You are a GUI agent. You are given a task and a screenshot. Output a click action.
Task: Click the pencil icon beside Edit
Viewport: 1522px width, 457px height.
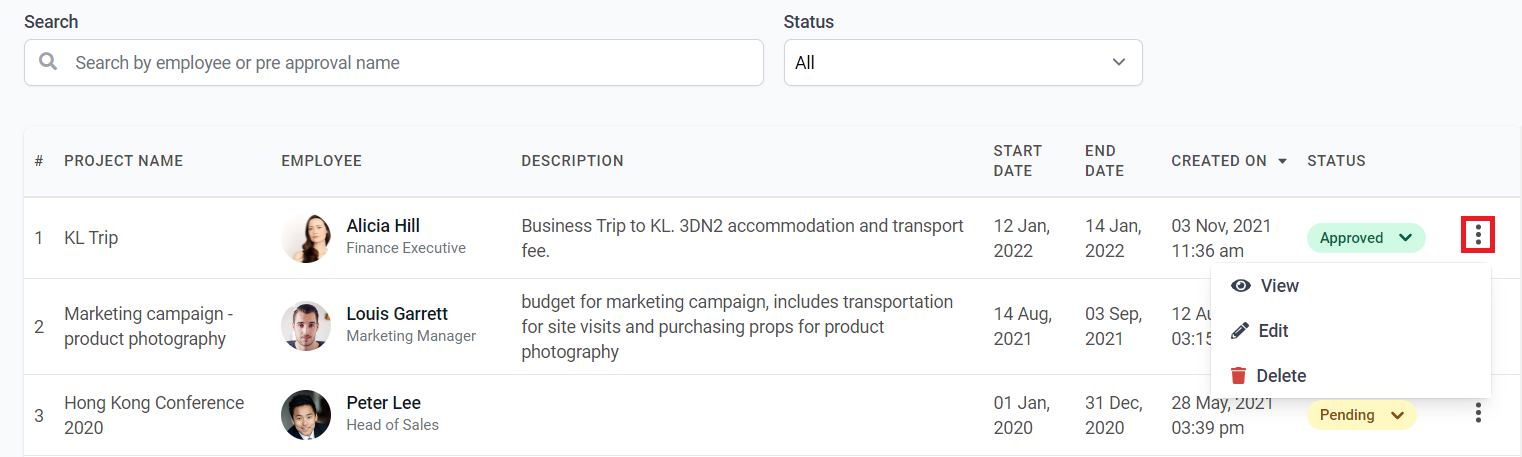tap(1240, 331)
